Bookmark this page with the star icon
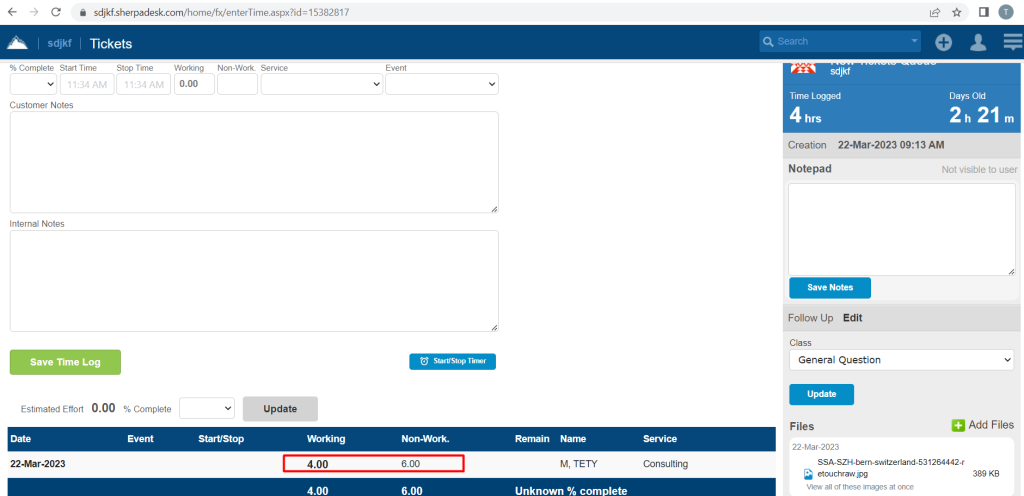The image size is (1024, 496). pos(957,12)
